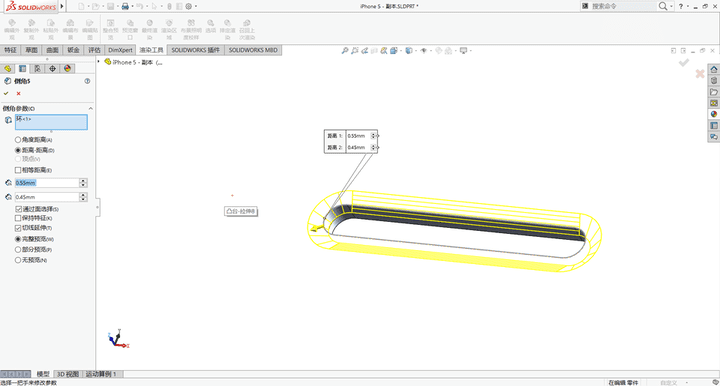Open the Print dropdown arrow
The height and width of the screenshot is (386, 720).
pyautogui.click(x=132, y=6)
